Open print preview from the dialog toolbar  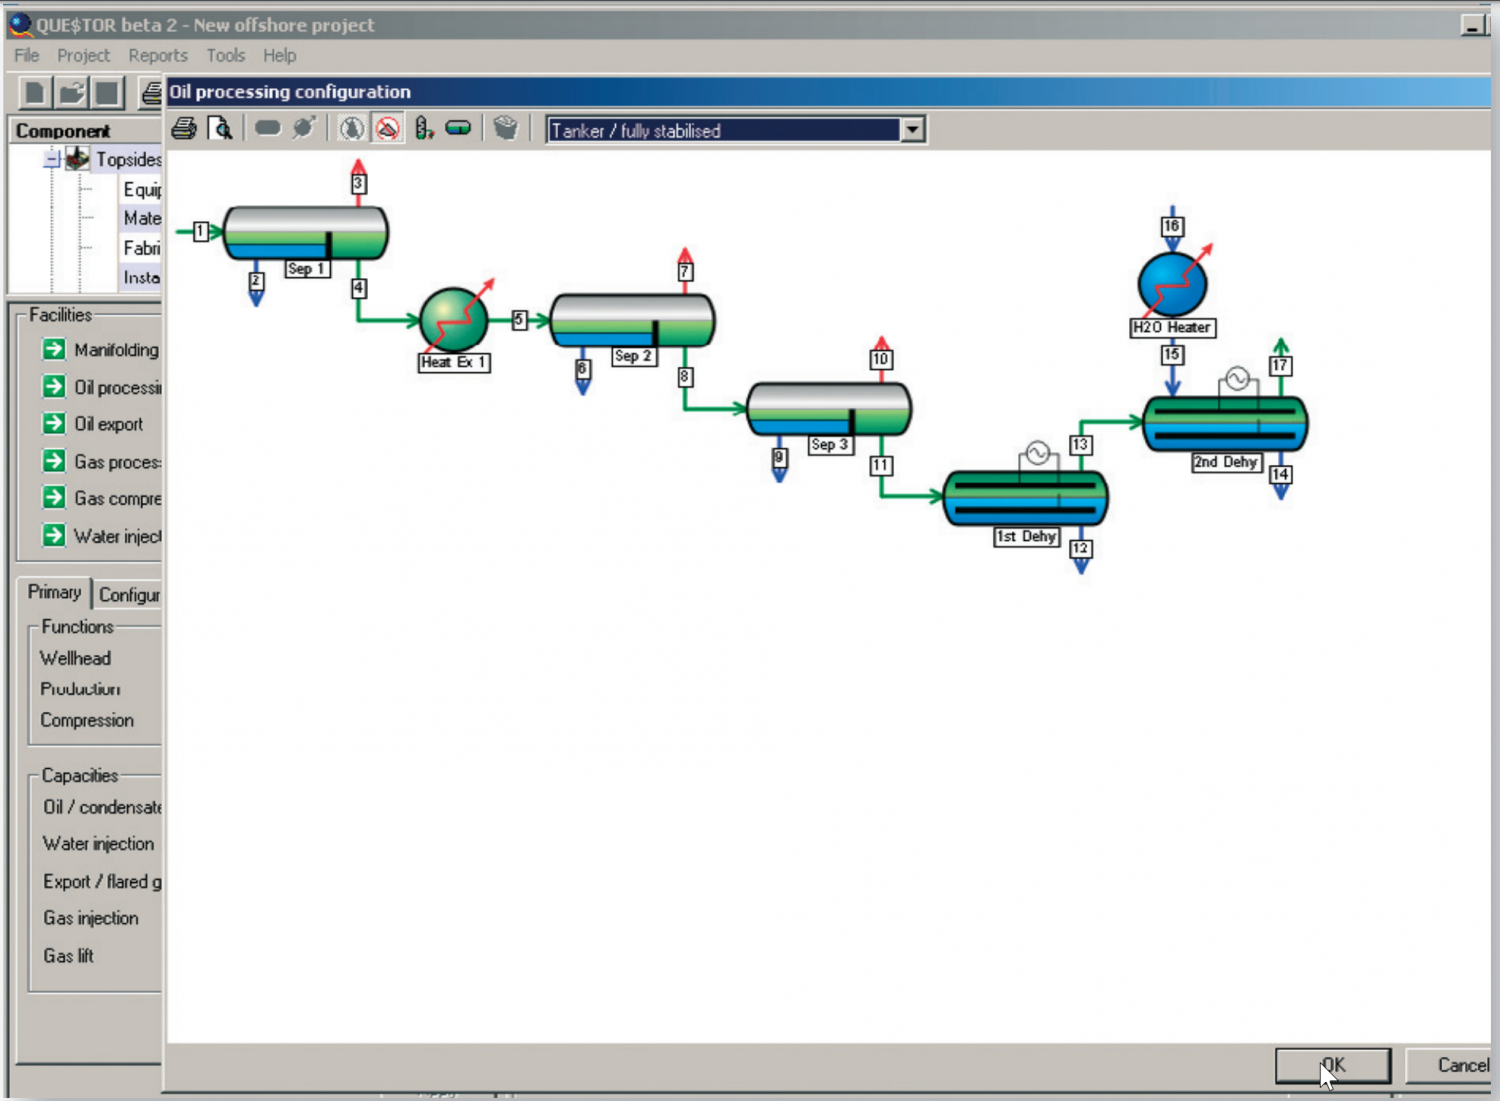click(220, 129)
